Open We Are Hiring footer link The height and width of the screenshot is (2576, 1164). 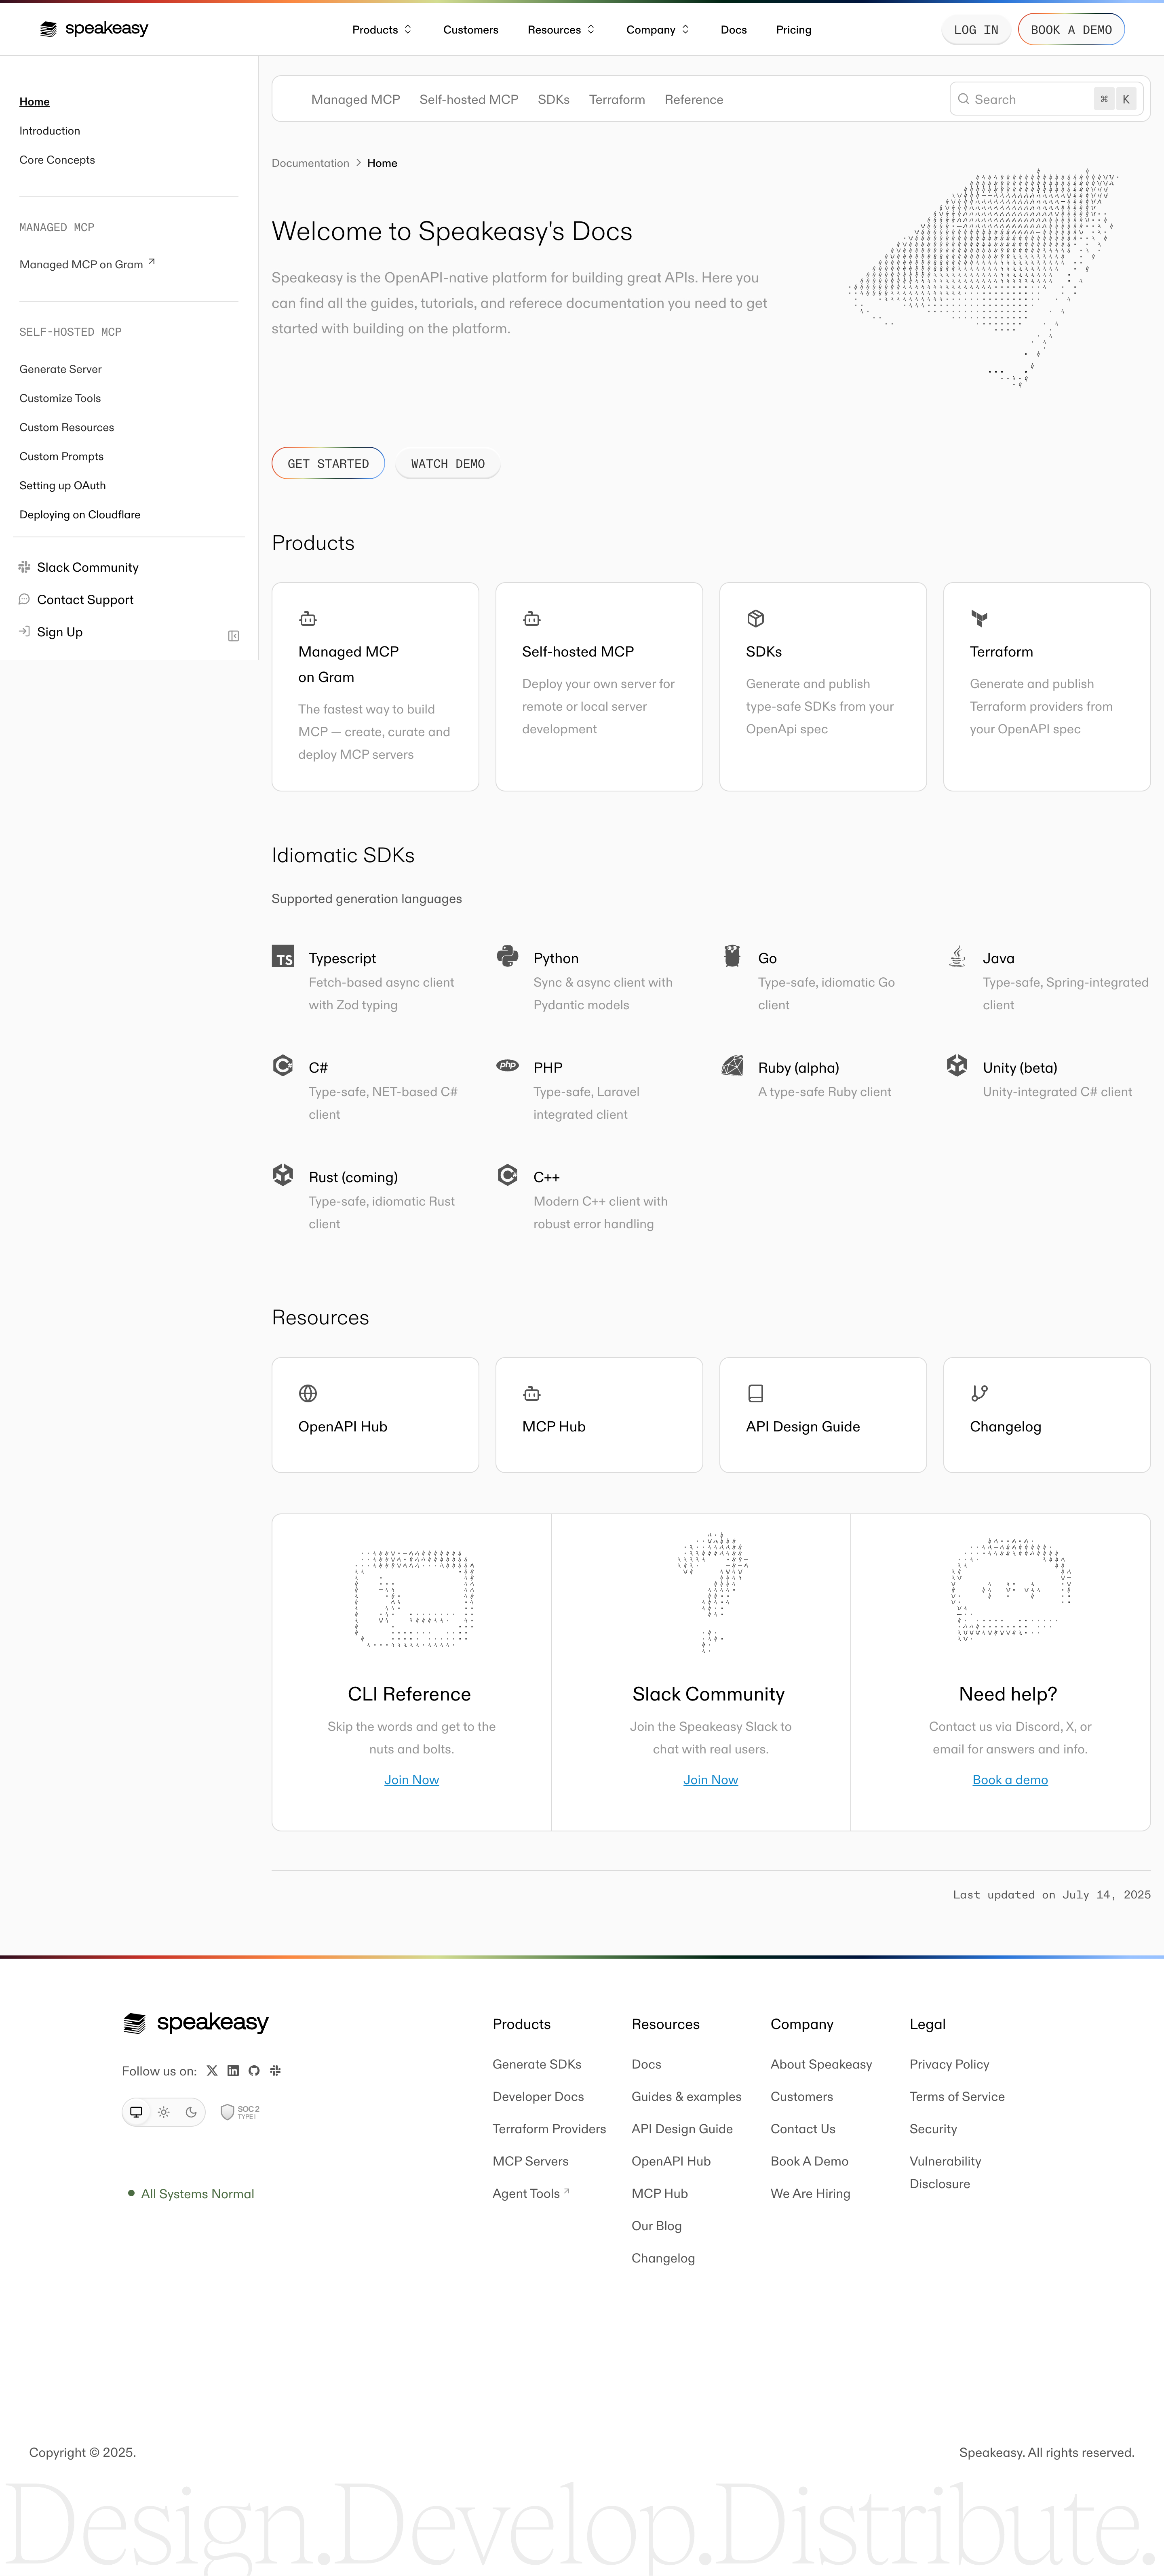[x=810, y=2194]
